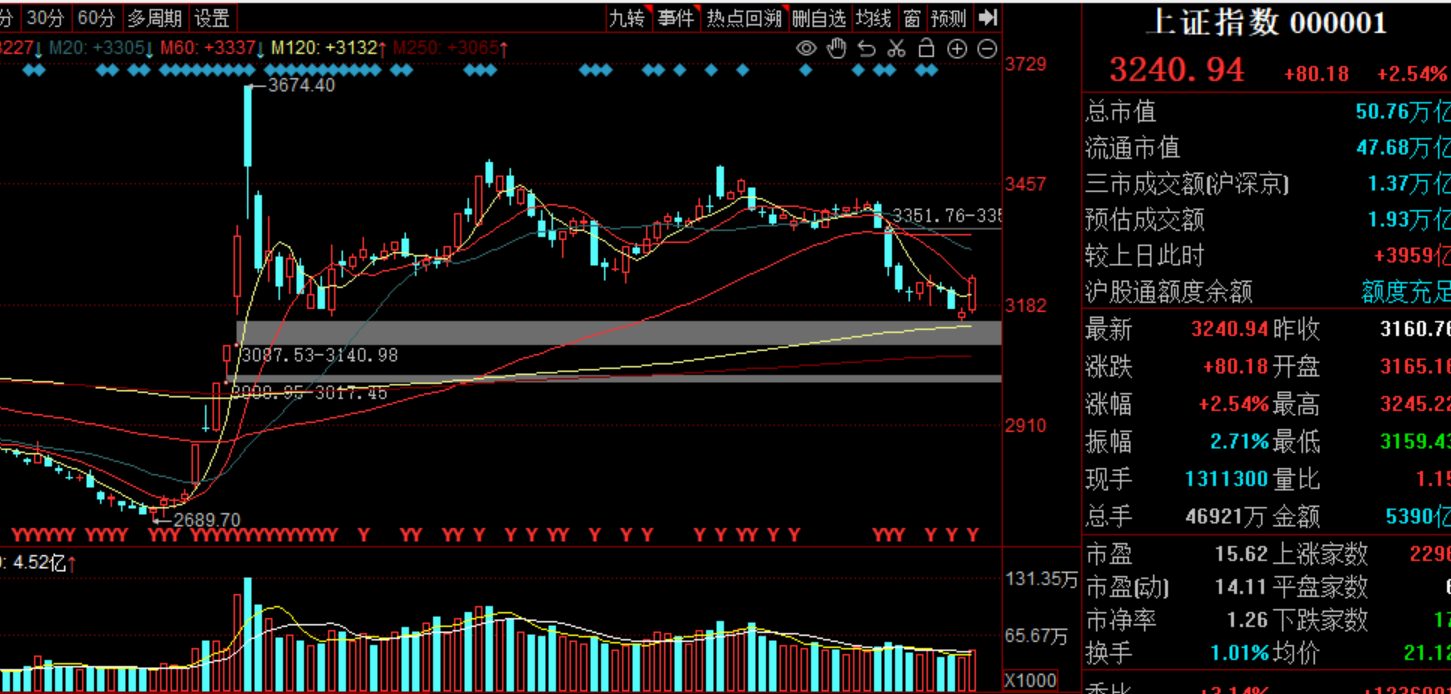Click the 预测 forecast button

(948, 17)
